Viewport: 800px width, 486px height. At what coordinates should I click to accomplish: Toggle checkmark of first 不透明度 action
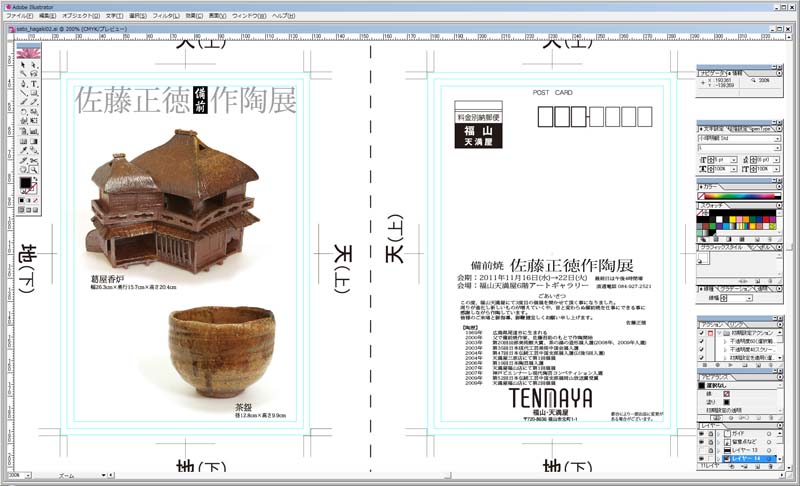tap(702, 341)
